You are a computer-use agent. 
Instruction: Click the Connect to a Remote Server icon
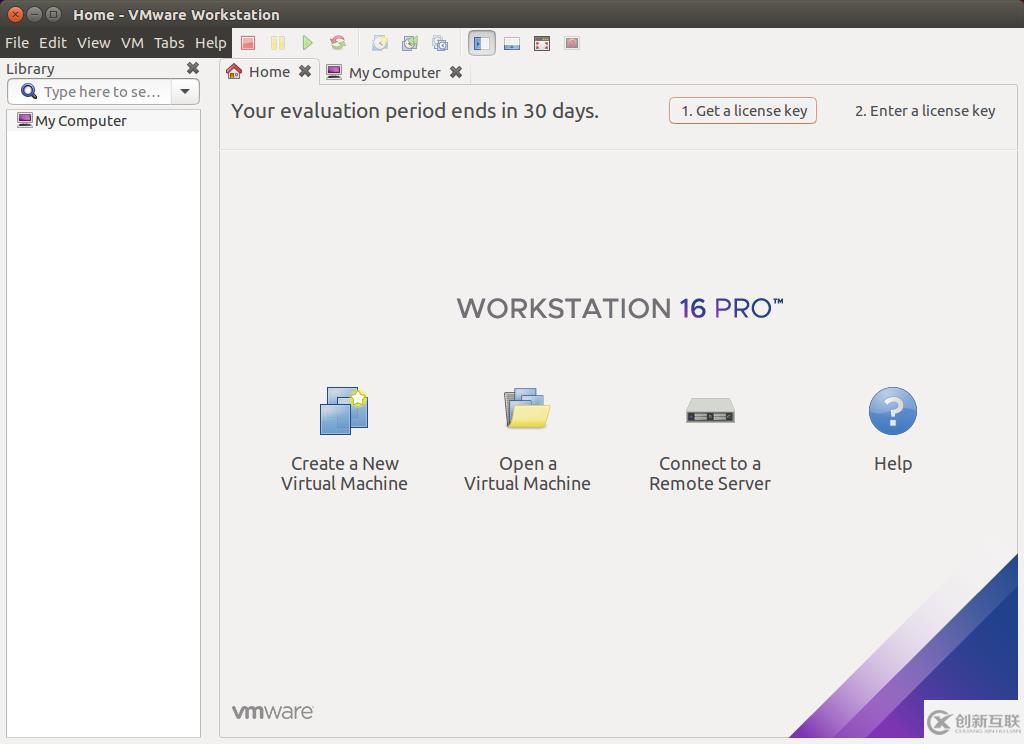click(710, 410)
